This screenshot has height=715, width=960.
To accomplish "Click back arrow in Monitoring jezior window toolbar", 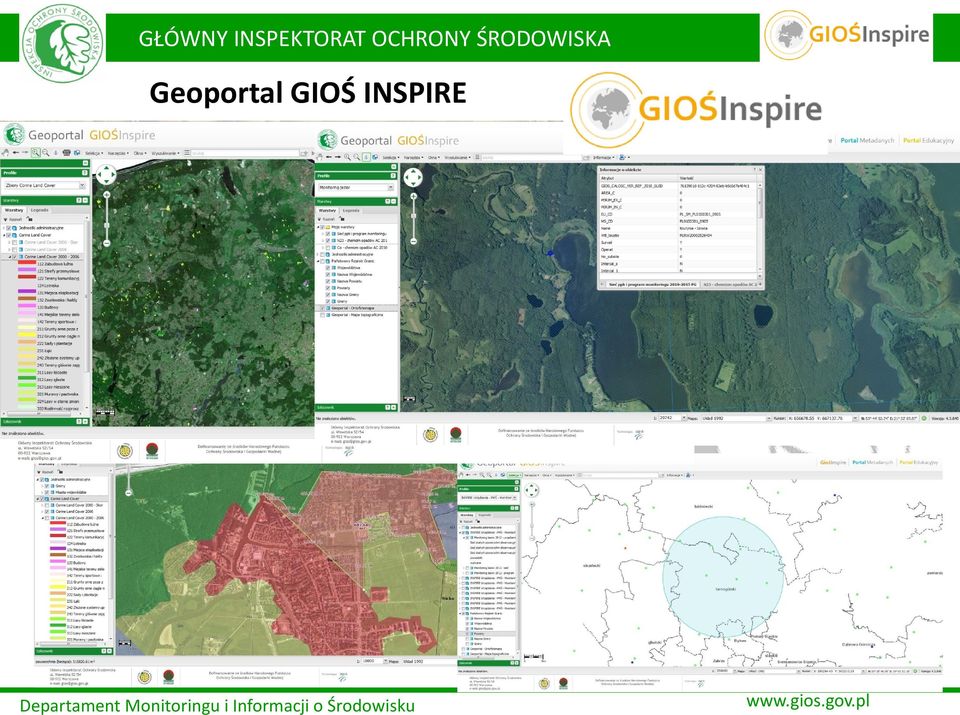I will 329,157.
